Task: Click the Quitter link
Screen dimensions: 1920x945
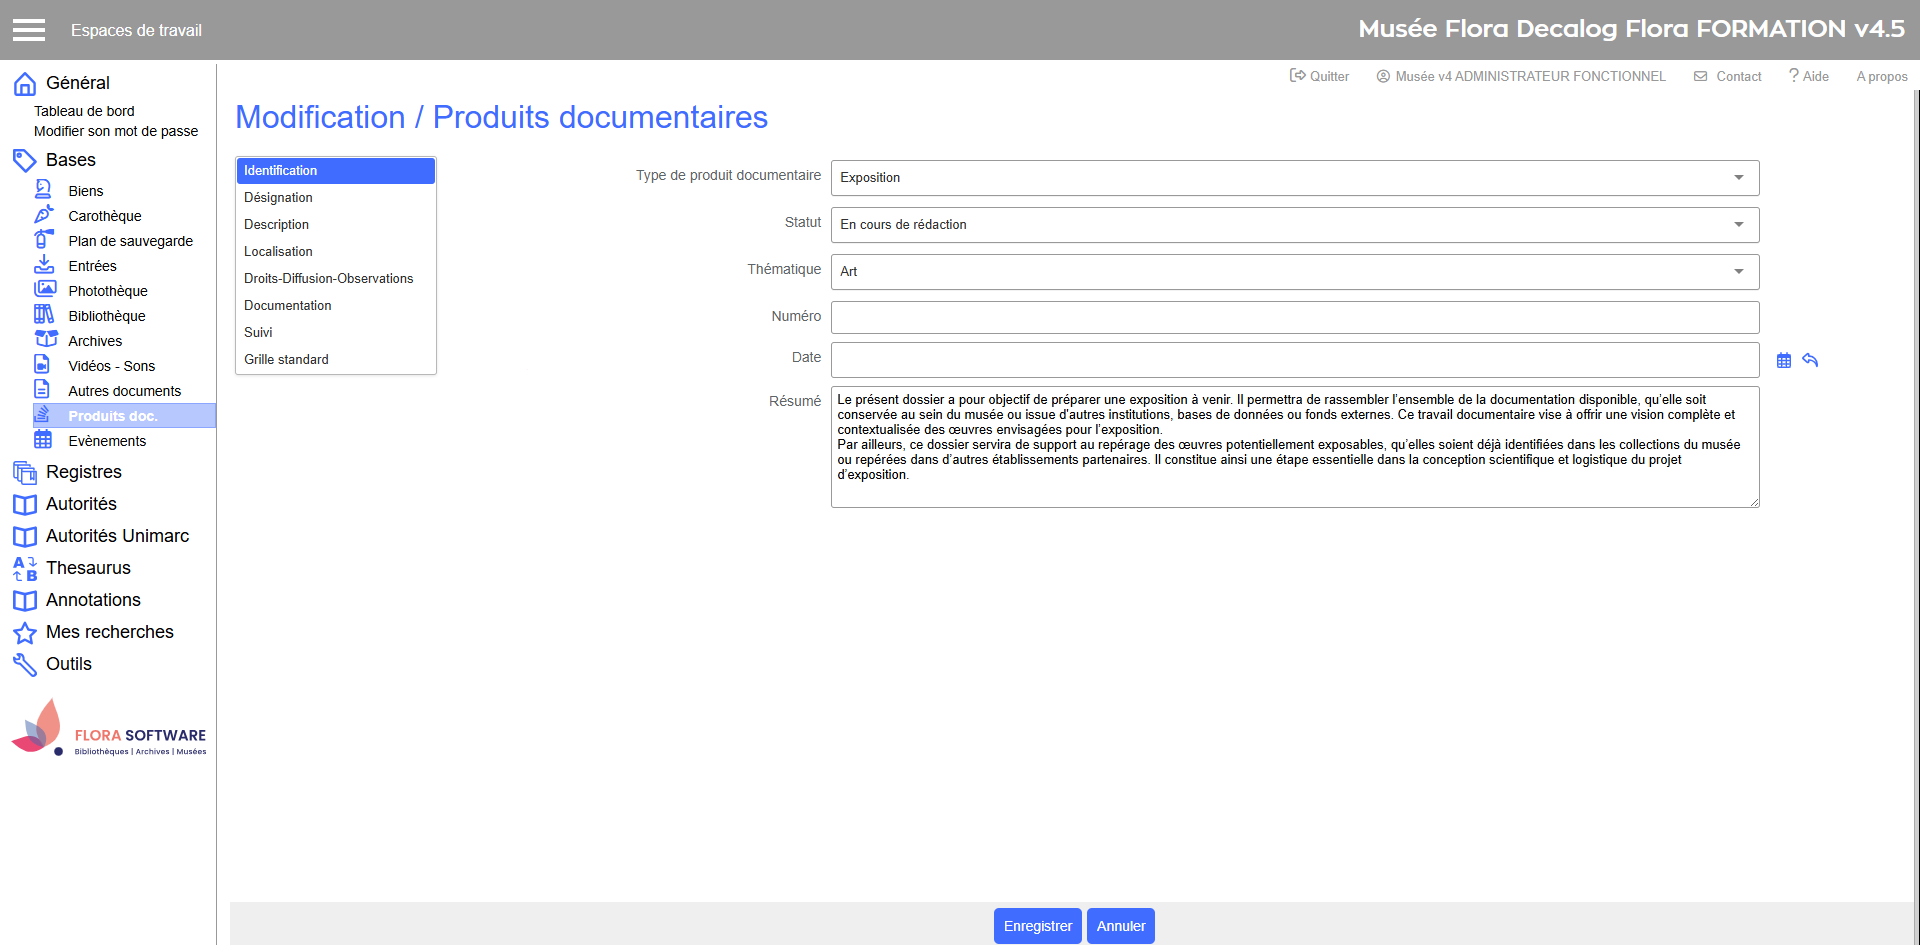Action: tap(1319, 76)
